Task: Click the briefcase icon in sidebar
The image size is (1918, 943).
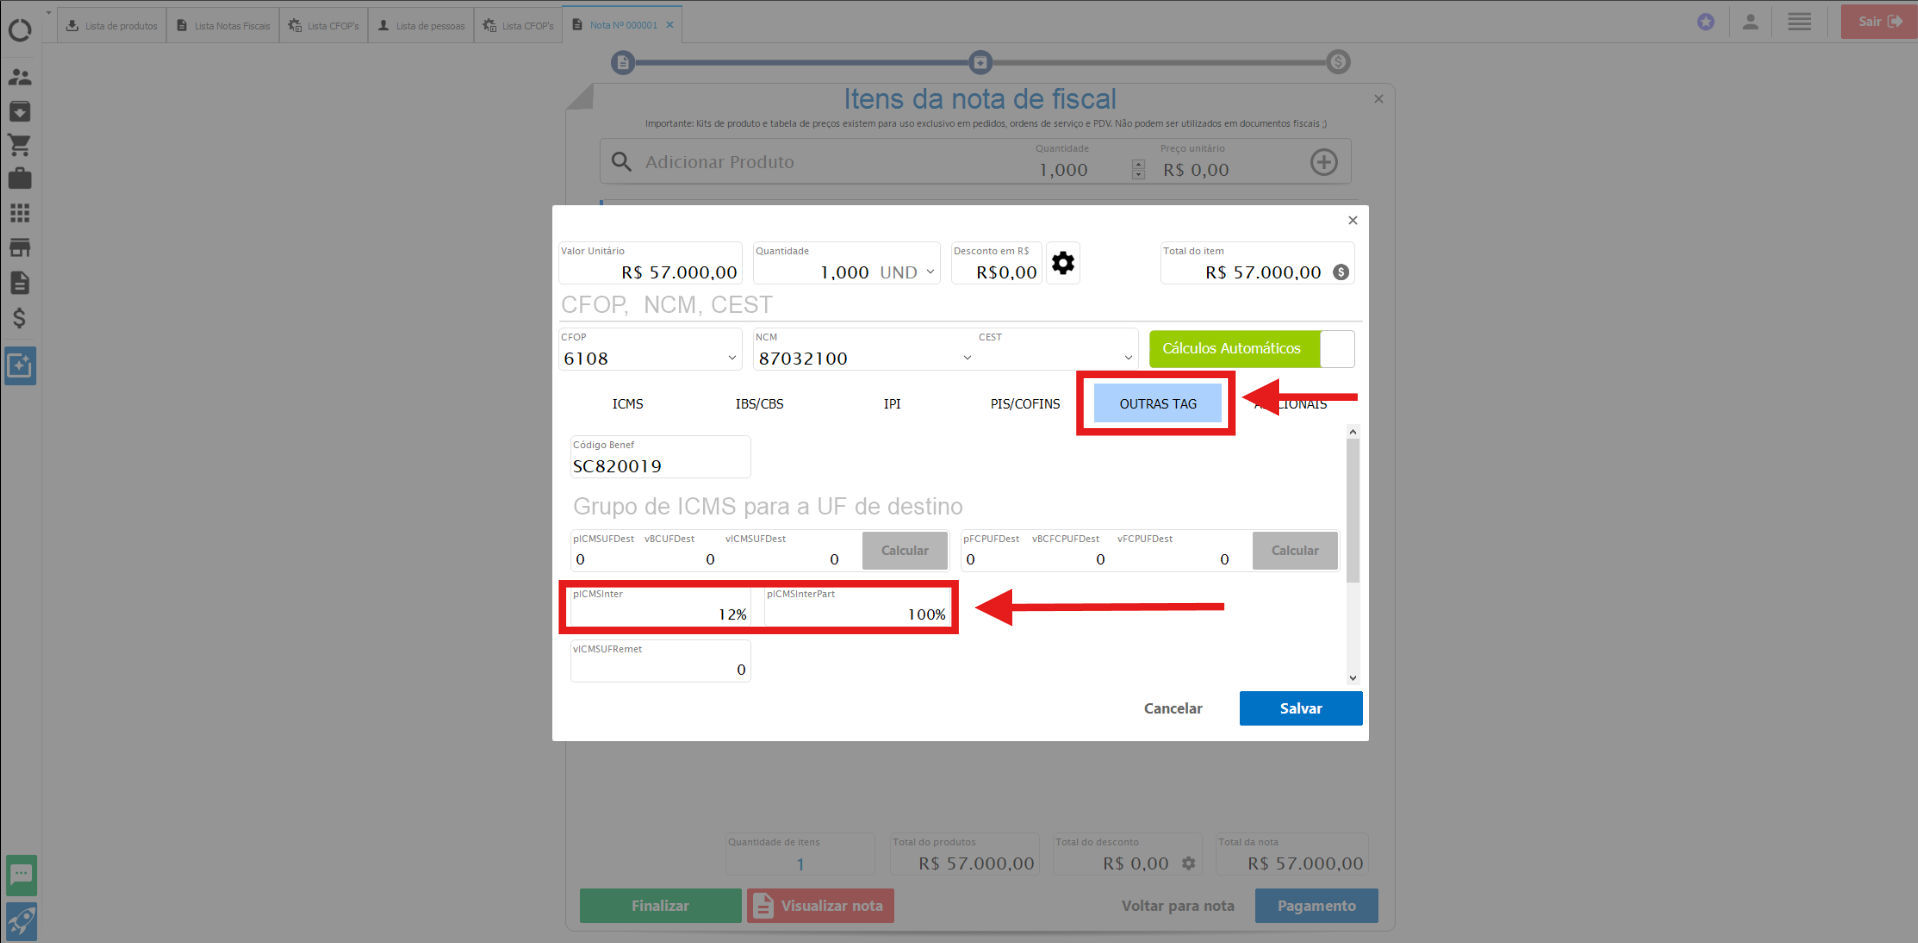Action: pyautogui.click(x=20, y=179)
